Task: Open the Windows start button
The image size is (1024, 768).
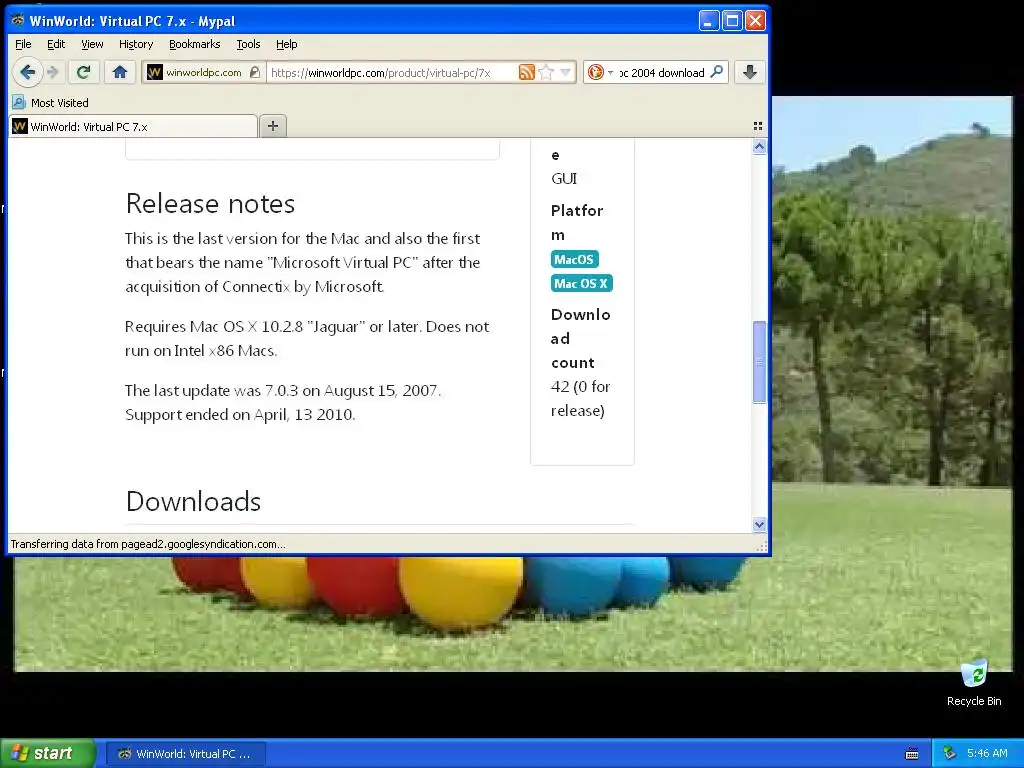Action: tap(47, 753)
